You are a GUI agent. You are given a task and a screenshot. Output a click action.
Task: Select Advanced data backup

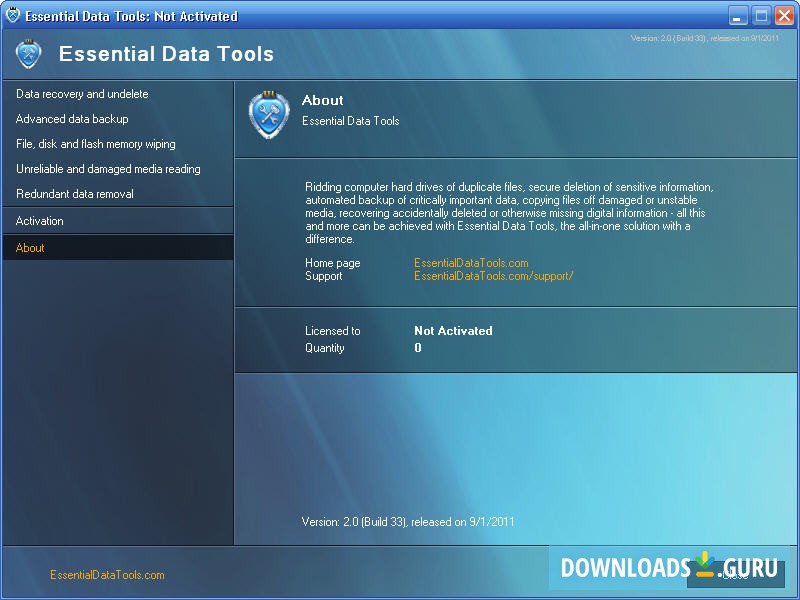tap(72, 119)
